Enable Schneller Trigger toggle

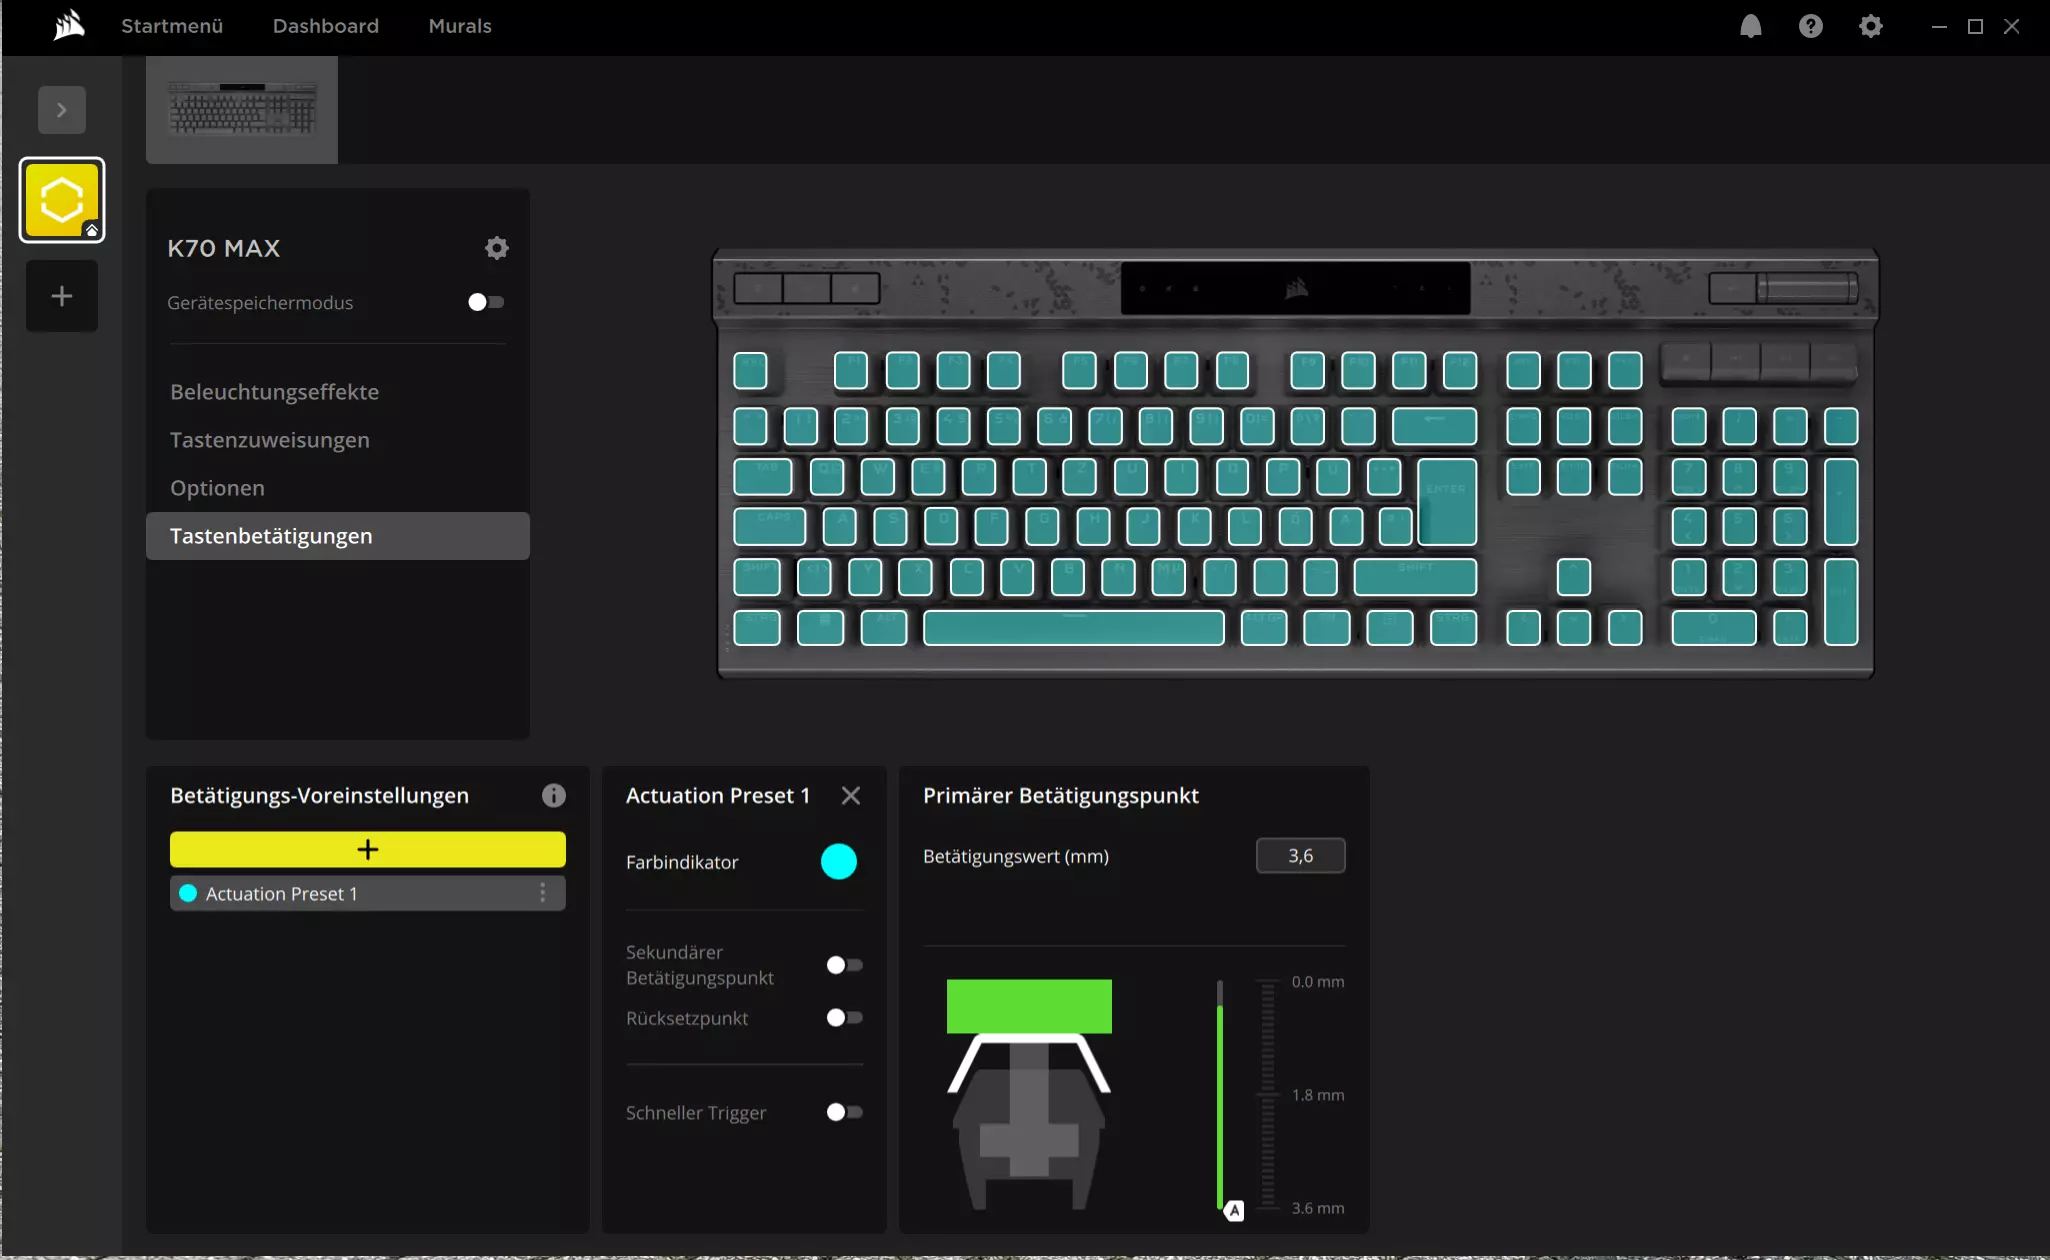(x=844, y=1112)
